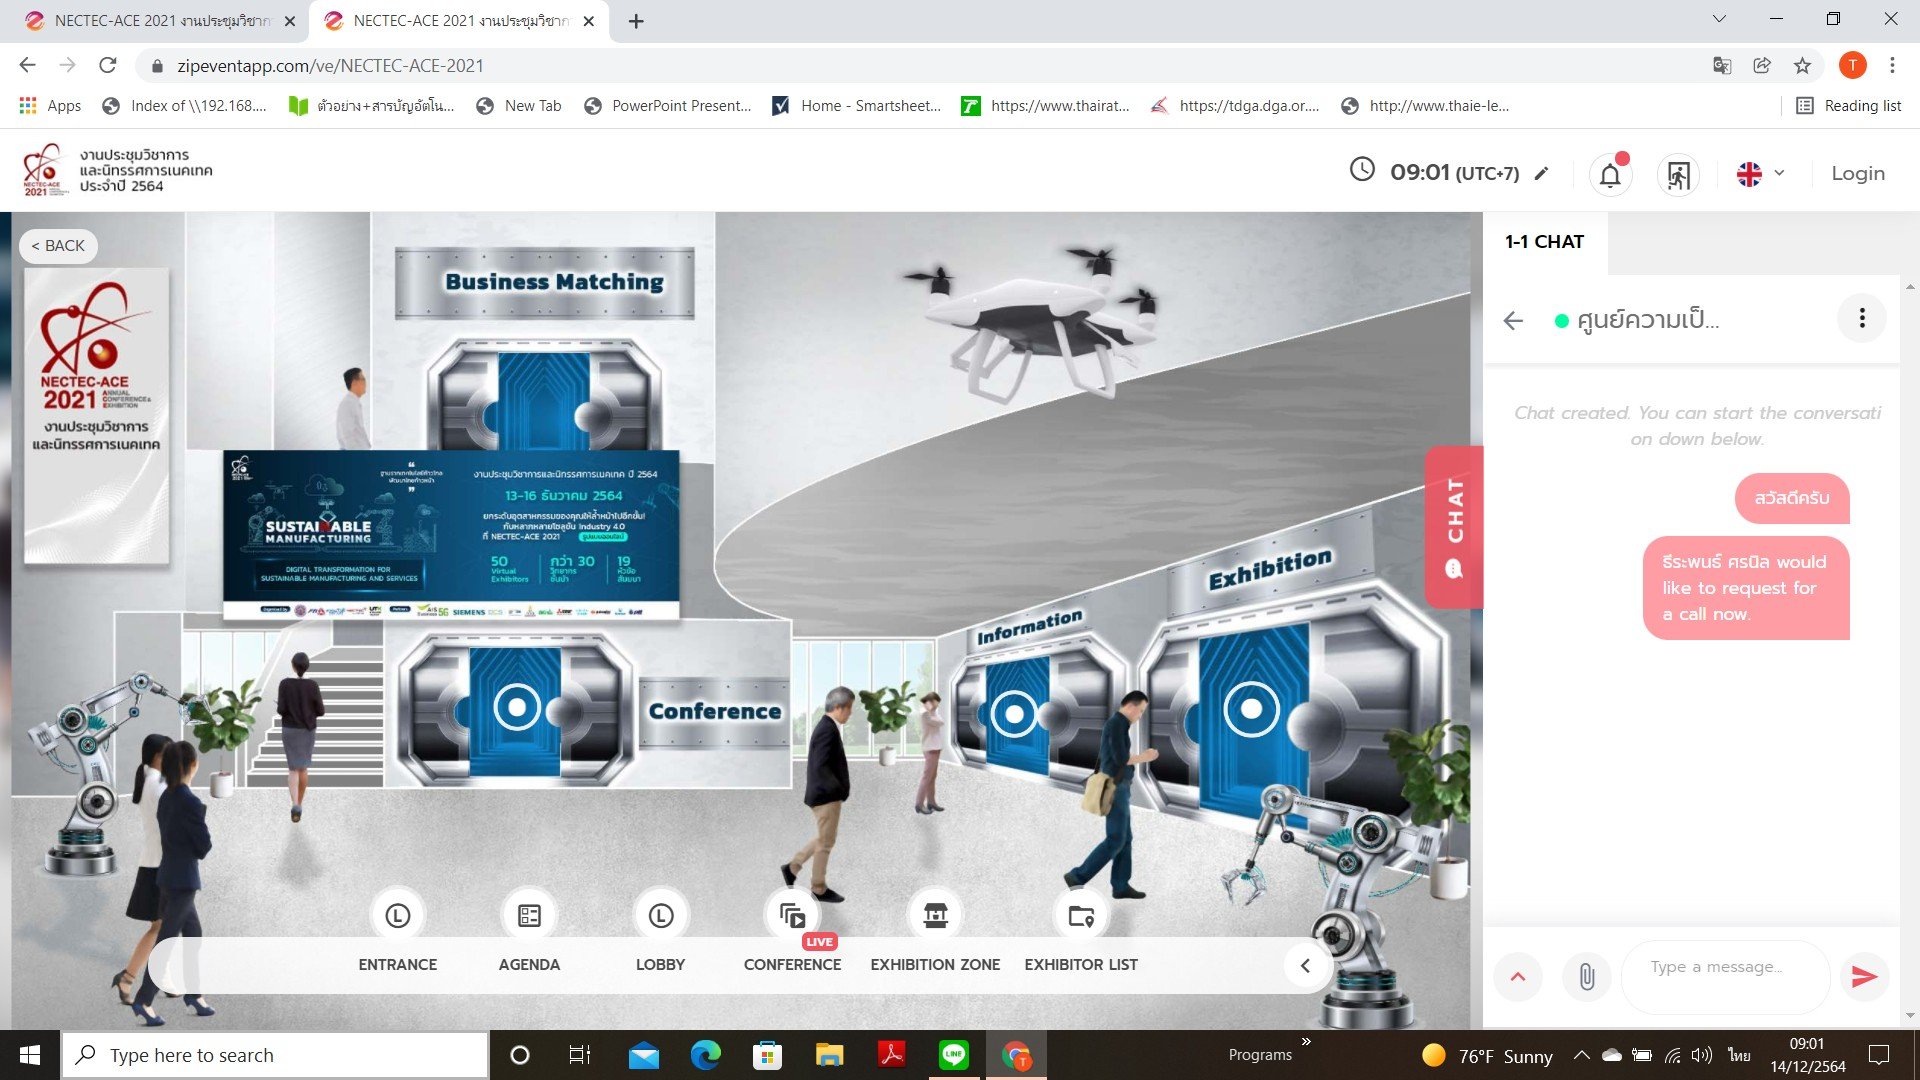The height and width of the screenshot is (1080, 1920).
Task: Expand chat extras with up caret
Action: [x=1517, y=976]
